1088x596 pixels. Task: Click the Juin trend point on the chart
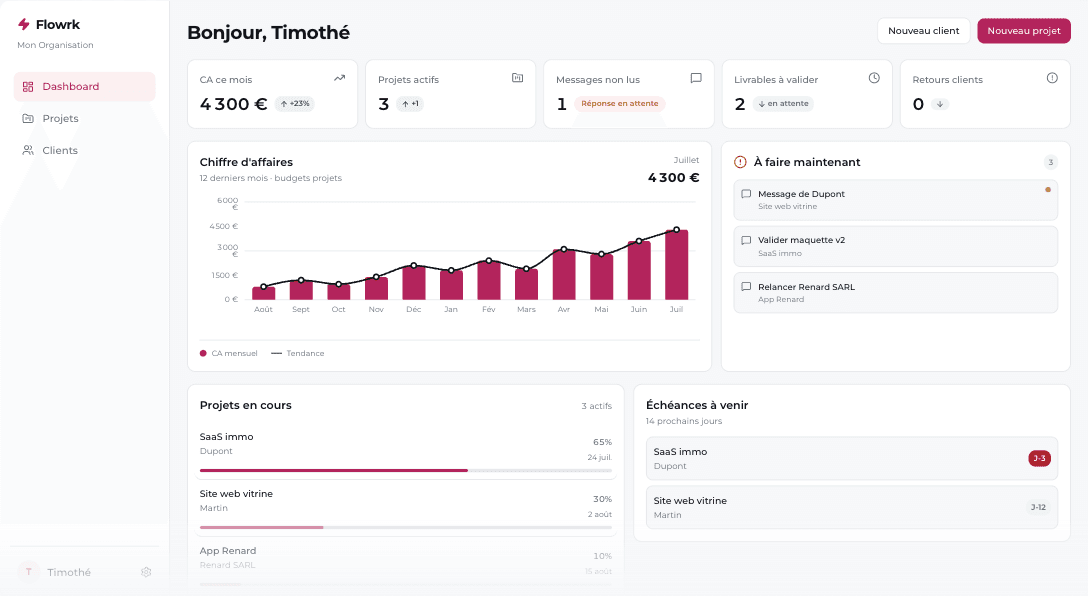click(x=639, y=241)
